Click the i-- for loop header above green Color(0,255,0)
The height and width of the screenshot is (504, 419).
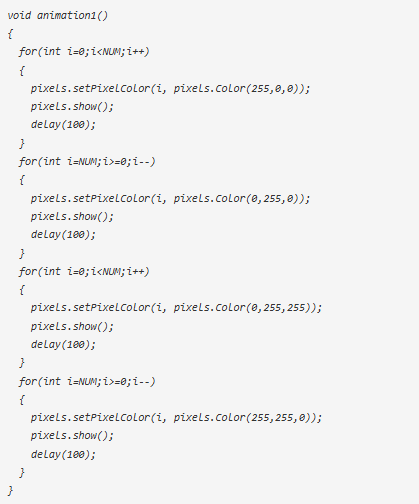(x=87, y=162)
